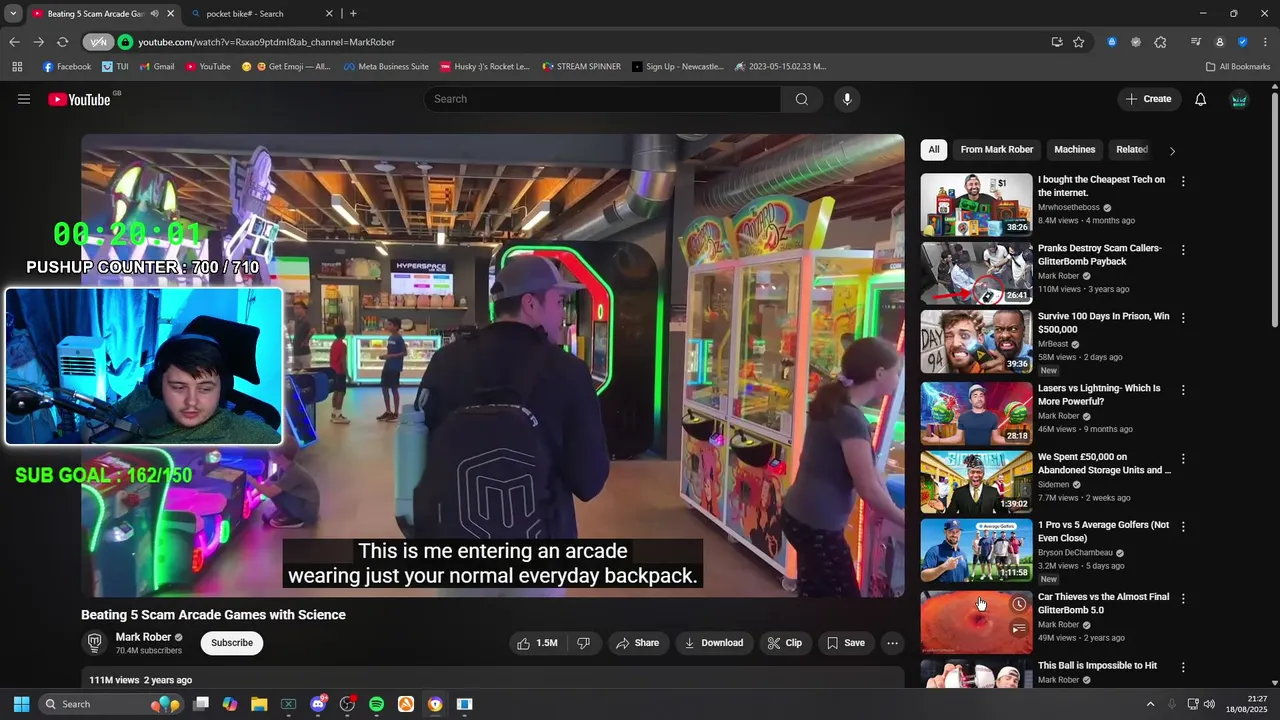The height and width of the screenshot is (720, 1280).
Task: Go back in browser history
Action: coord(14,42)
